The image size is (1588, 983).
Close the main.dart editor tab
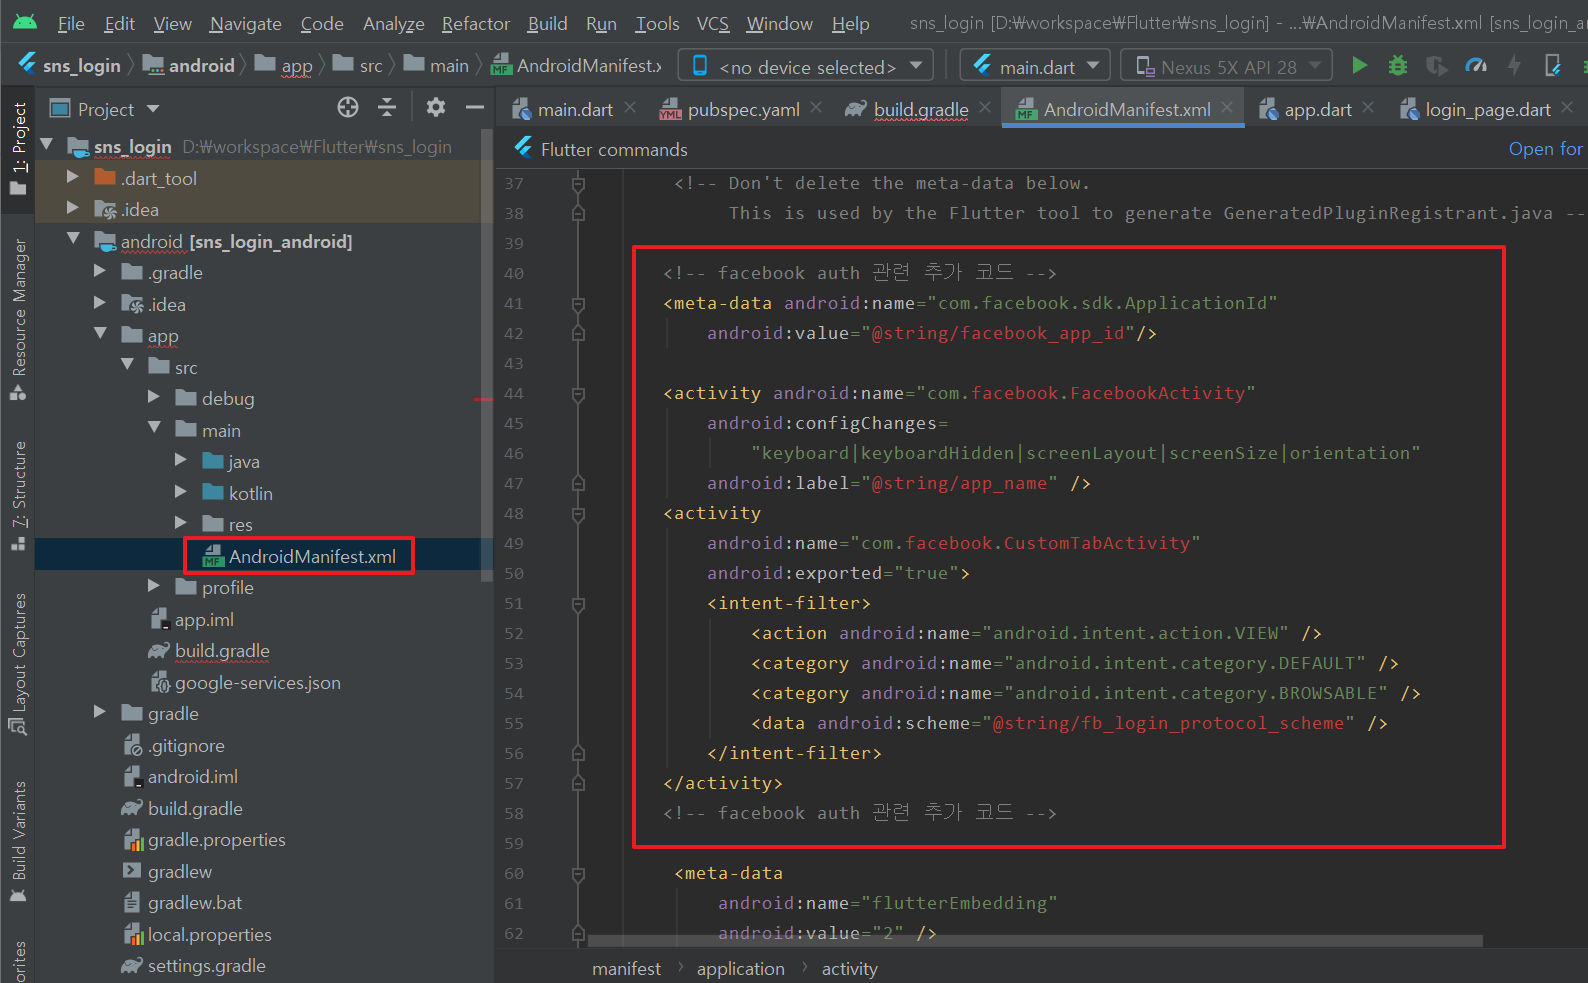click(x=630, y=107)
